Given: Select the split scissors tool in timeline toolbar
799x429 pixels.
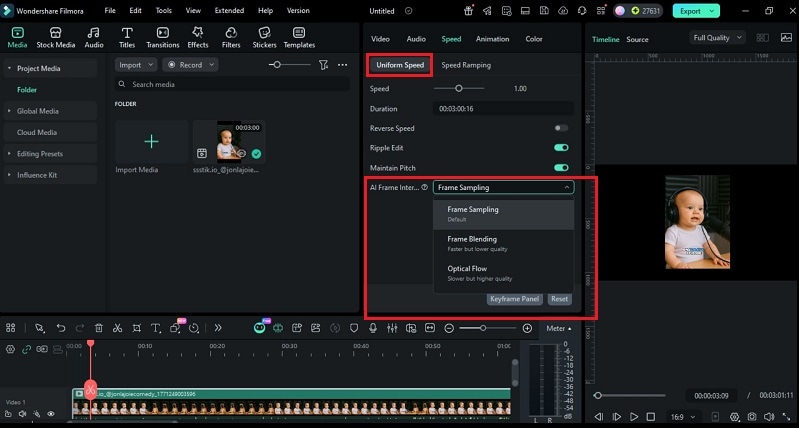Looking at the screenshot, I should click(117, 328).
